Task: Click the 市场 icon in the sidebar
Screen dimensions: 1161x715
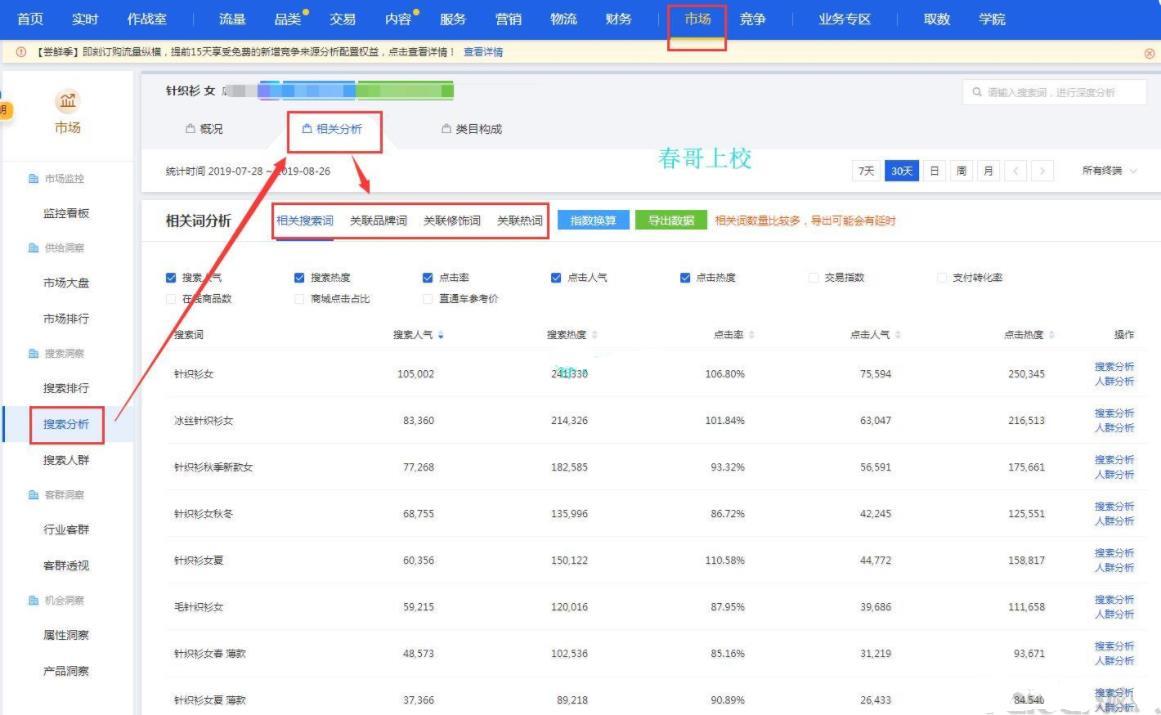Action: pos(67,102)
